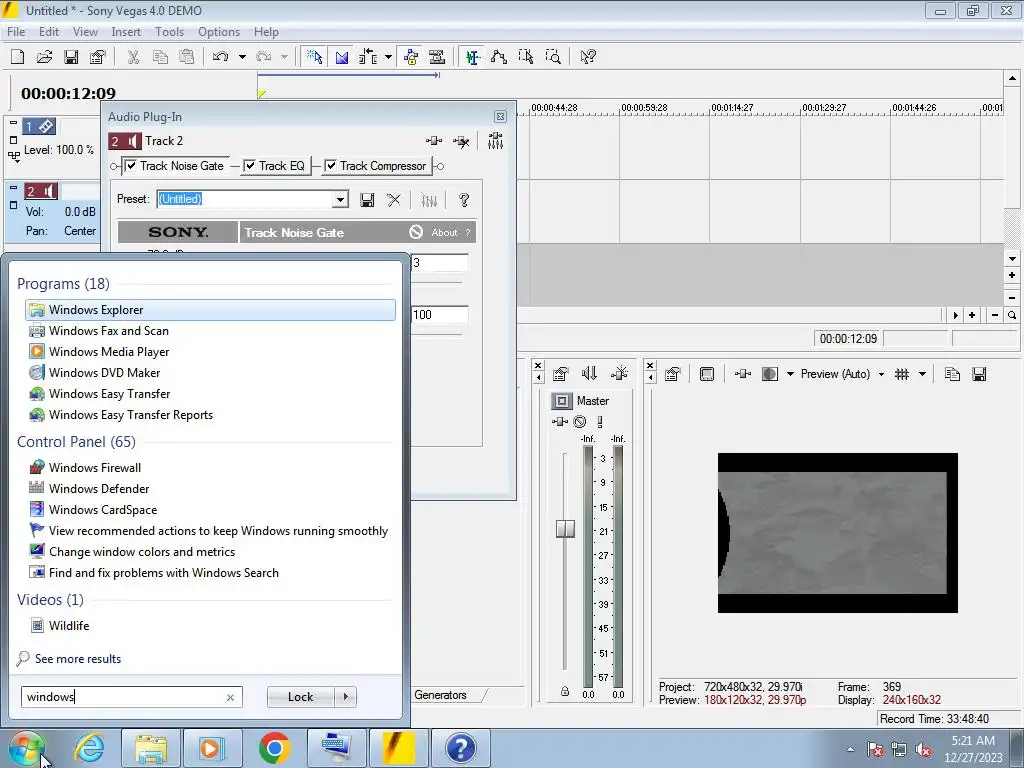Switch to the Generators tab
Screen dimensions: 1024x768
441,695
